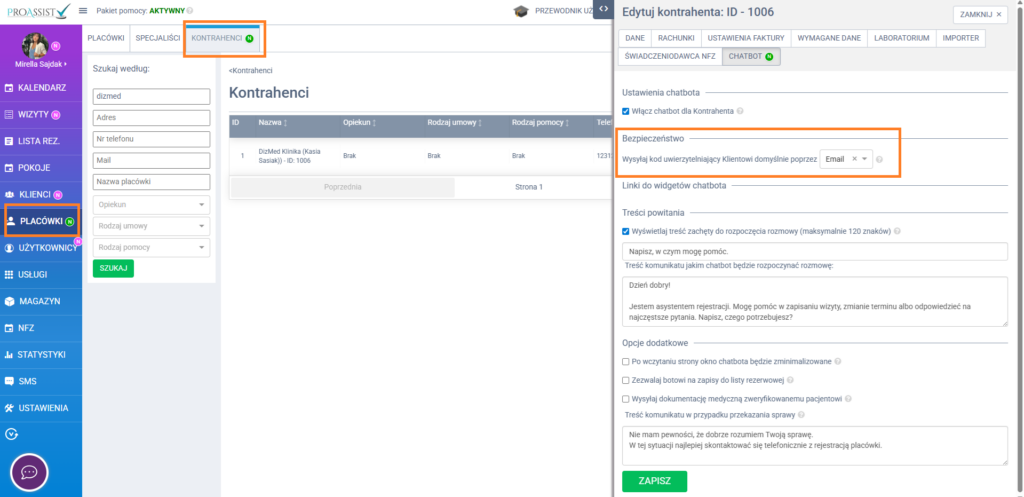Image resolution: width=1024 pixels, height=497 pixels.
Task: Expand the Opiekun filter dropdown
Action: [x=150, y=204]
